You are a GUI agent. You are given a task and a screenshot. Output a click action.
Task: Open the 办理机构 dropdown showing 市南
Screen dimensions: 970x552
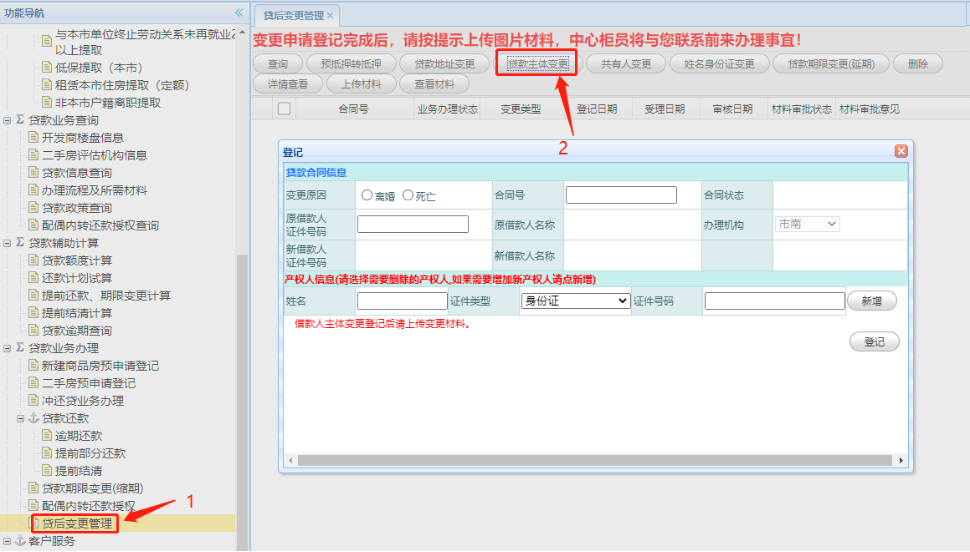(x=807, y=224)
